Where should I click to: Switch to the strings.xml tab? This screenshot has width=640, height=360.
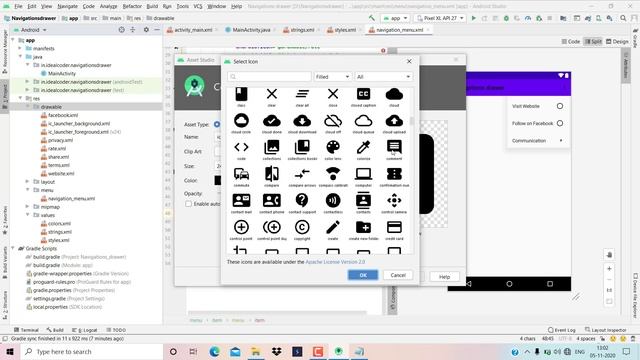301,30
